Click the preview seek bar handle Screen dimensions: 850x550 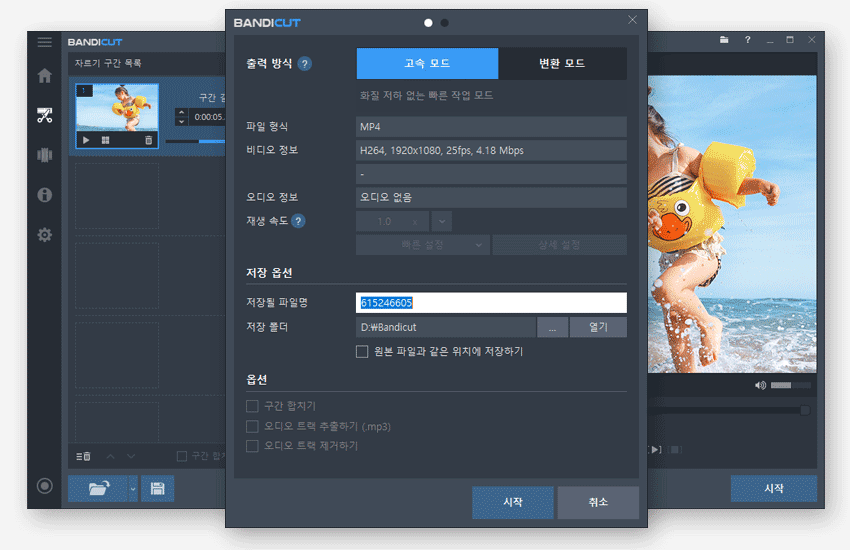coord(805,410)
